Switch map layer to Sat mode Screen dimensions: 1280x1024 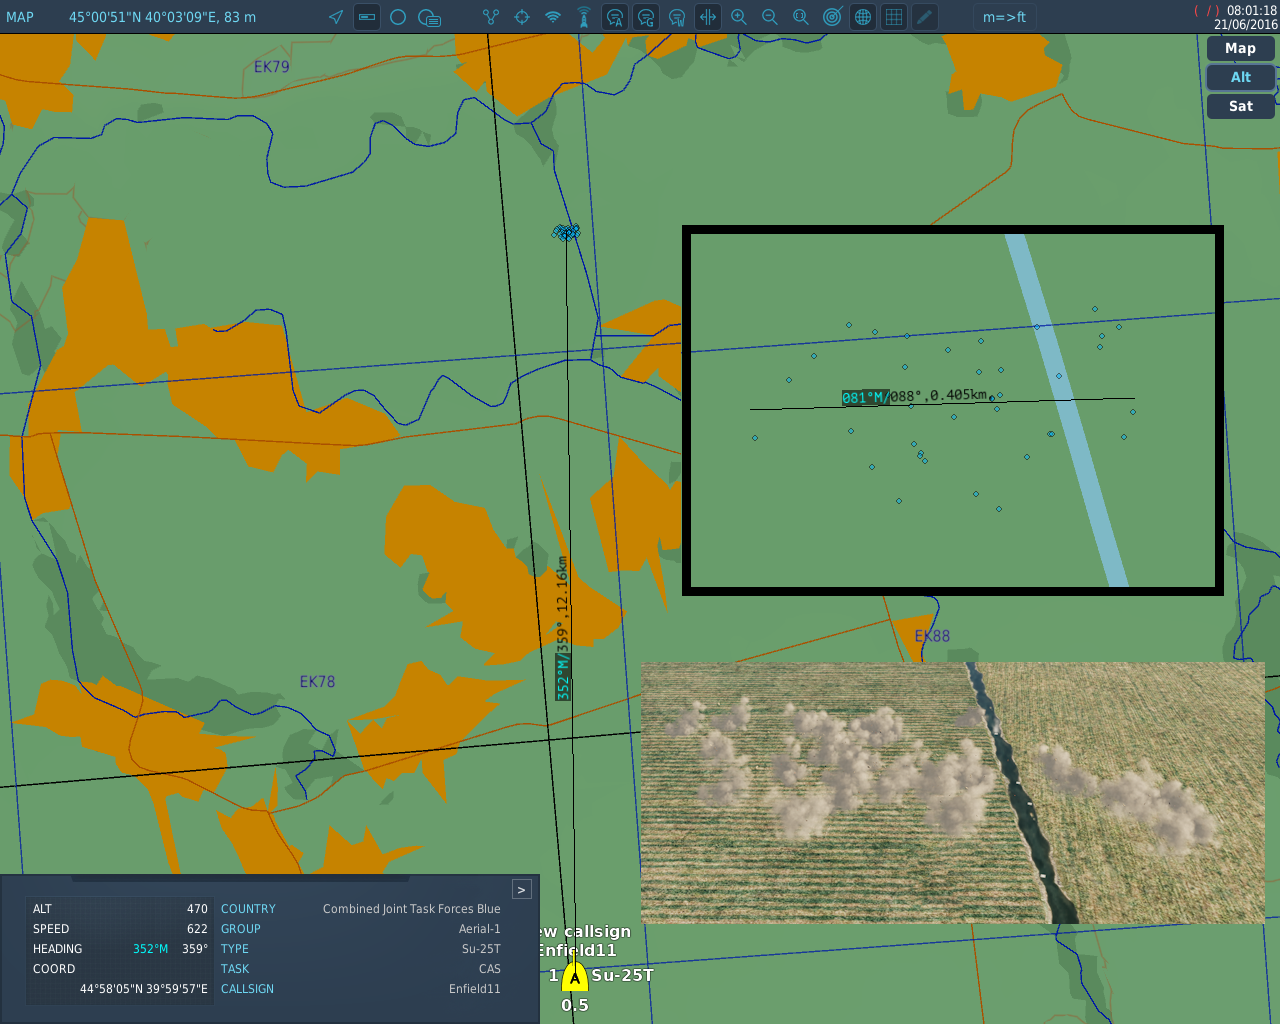pyautogui.click(x=1240, y=106)
